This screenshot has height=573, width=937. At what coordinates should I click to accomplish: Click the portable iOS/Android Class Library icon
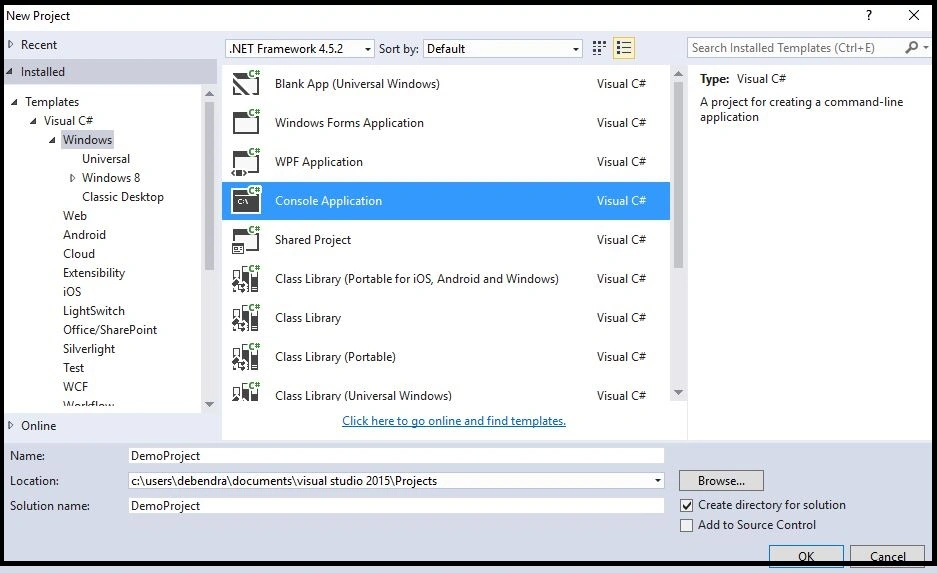click(x=246, y=278)
